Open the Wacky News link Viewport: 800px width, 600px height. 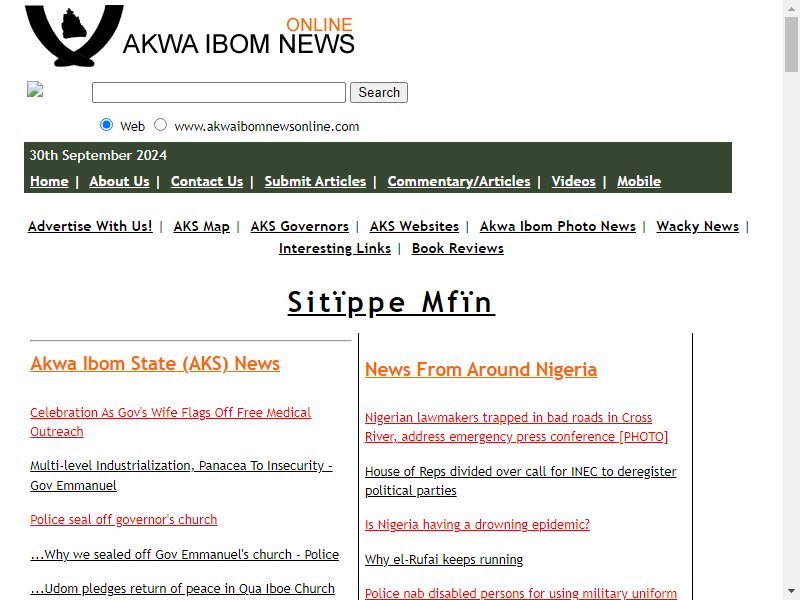(697, 226)
